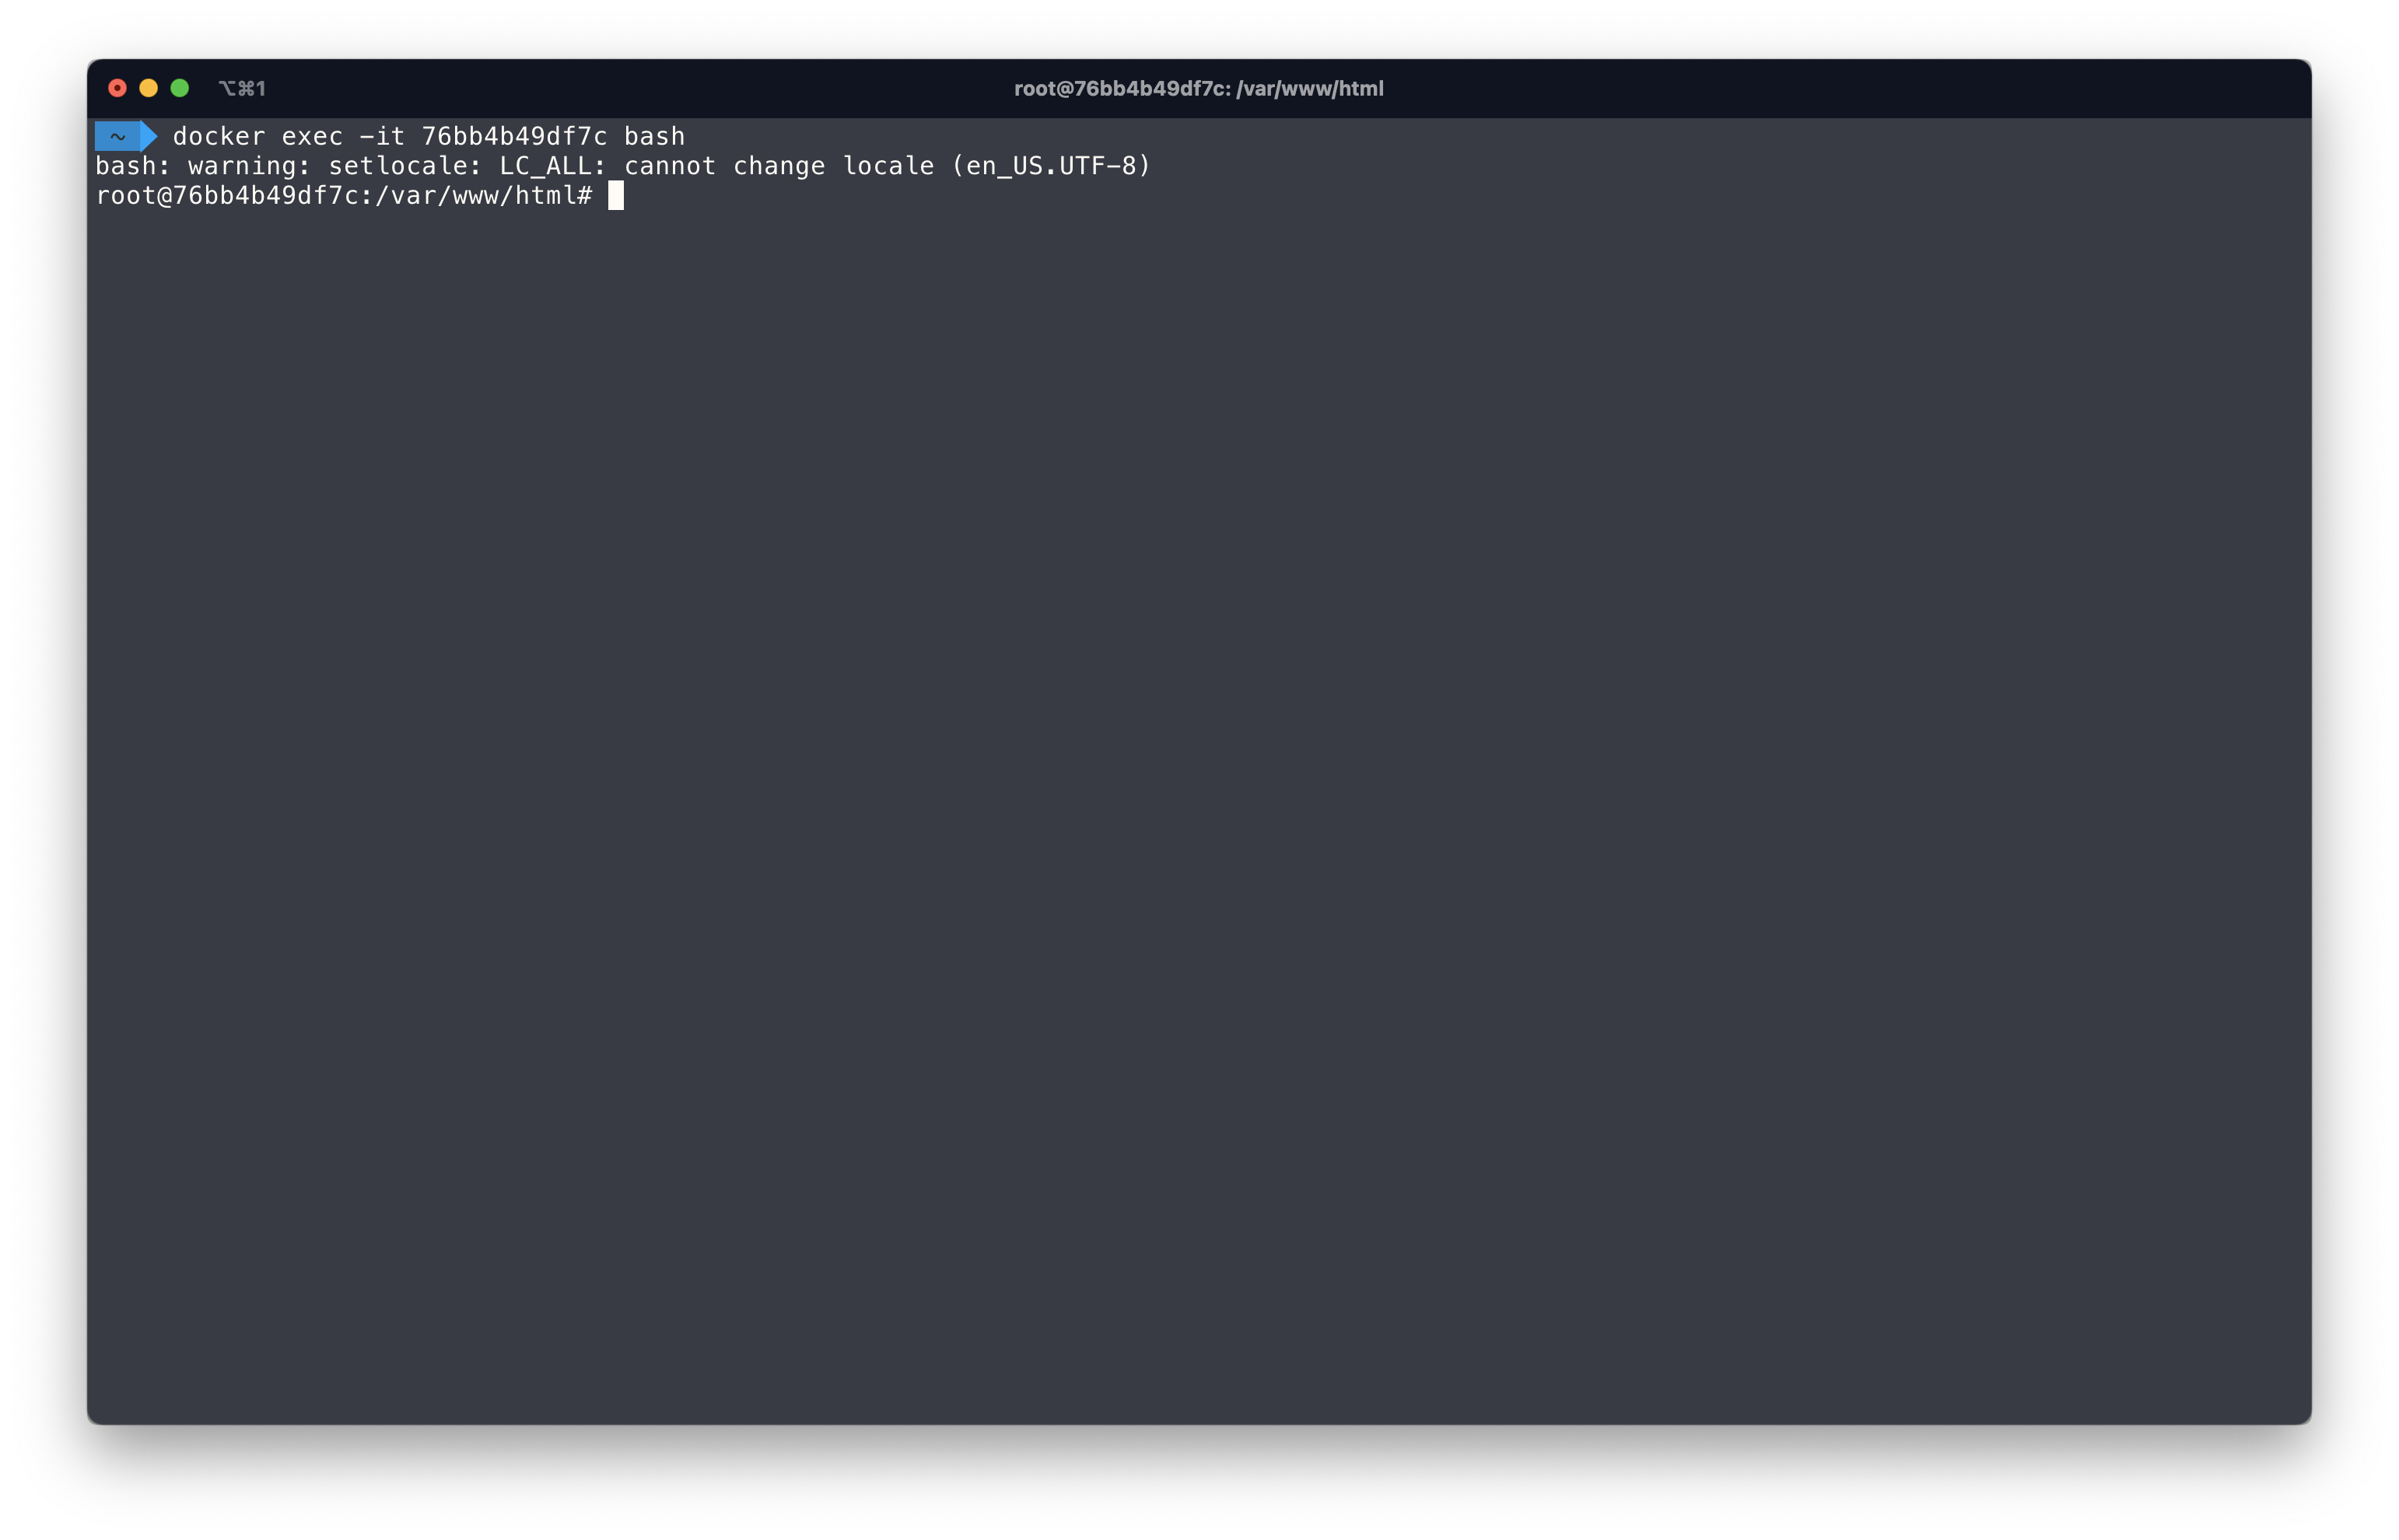The width and height of the screenshot is (2399, 1540).
Task: Click the window title root@76bb4b49df7c: /var/www/html
Action: coord(1198,89)
